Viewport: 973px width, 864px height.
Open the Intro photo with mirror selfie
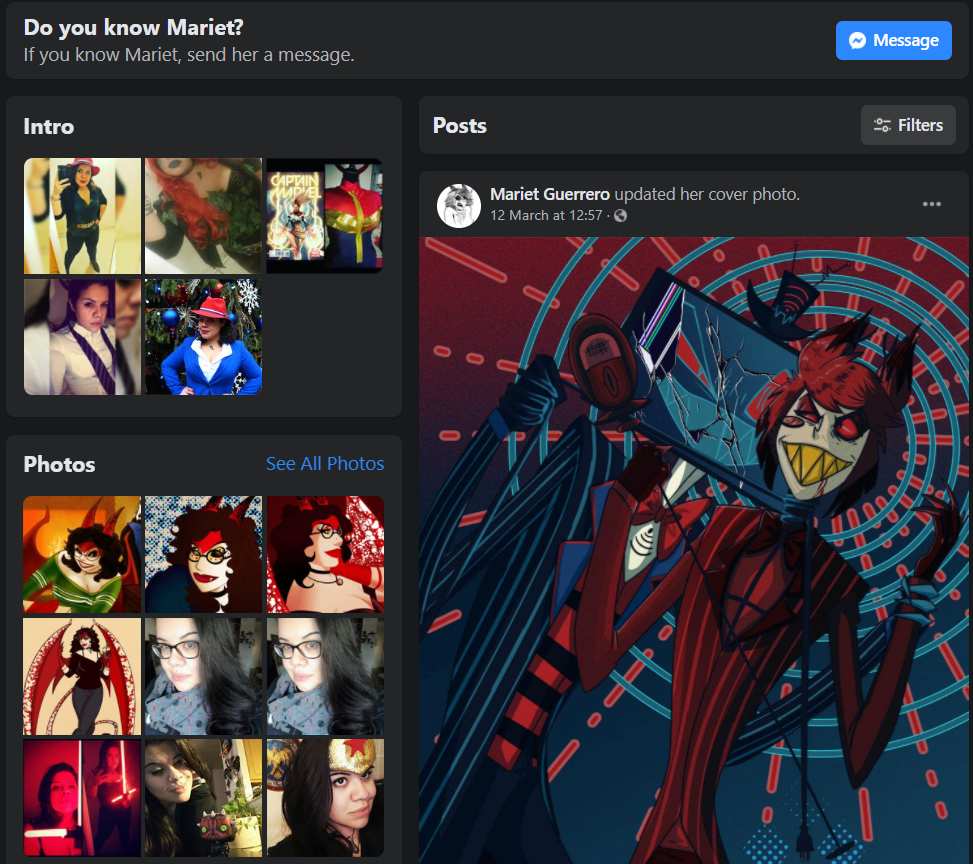pos(83,216)
